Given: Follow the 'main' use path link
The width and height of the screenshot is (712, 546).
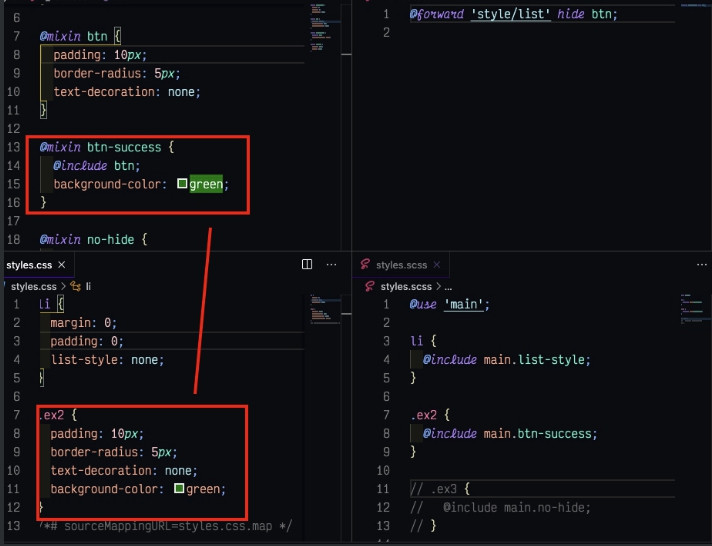Looking at the screenshot, I should point(464,304).
